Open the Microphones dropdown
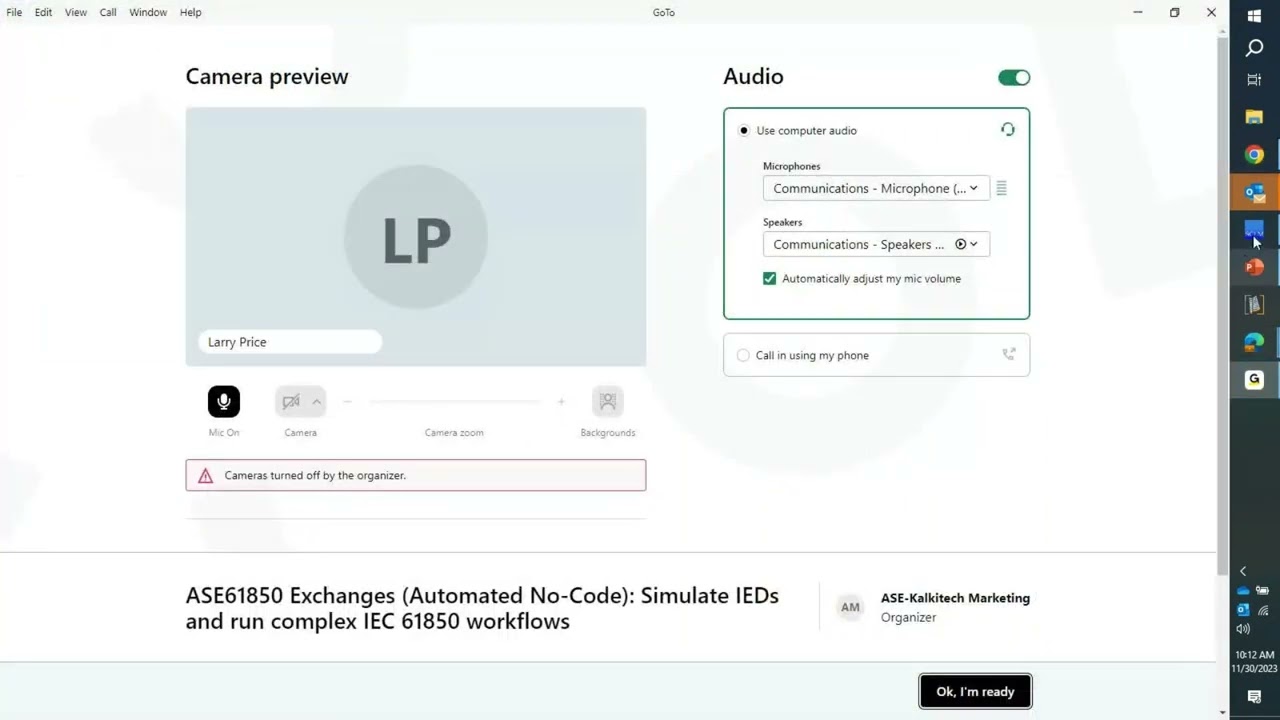 pos(876,188)
